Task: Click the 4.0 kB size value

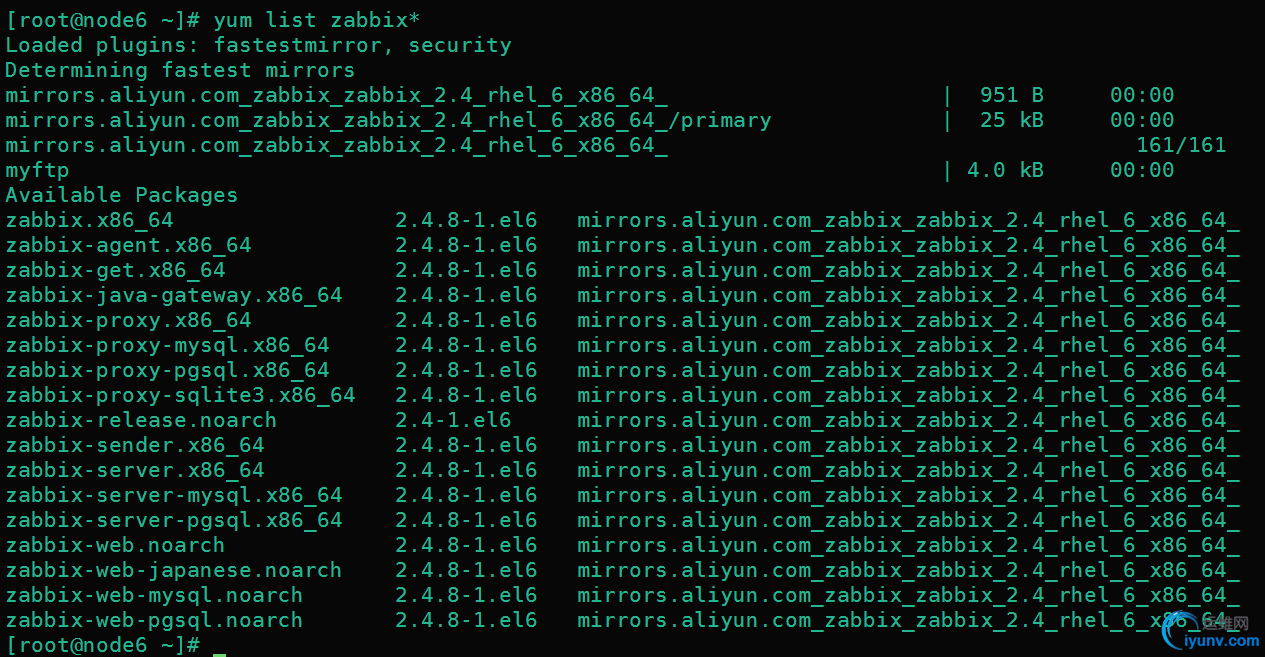Action: point(1005,170)
